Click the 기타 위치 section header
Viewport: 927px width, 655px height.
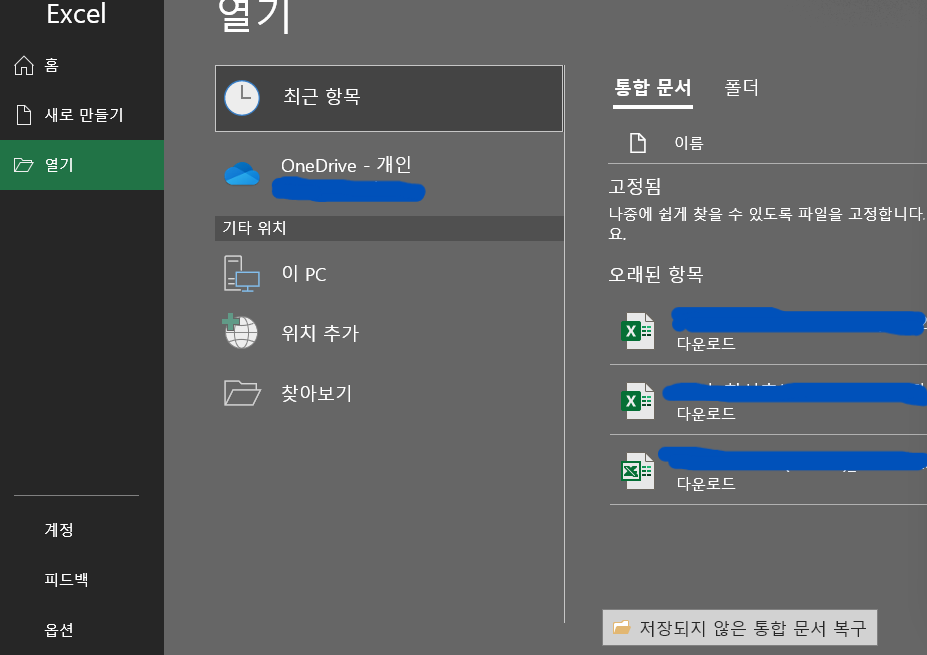click(389, 228)
